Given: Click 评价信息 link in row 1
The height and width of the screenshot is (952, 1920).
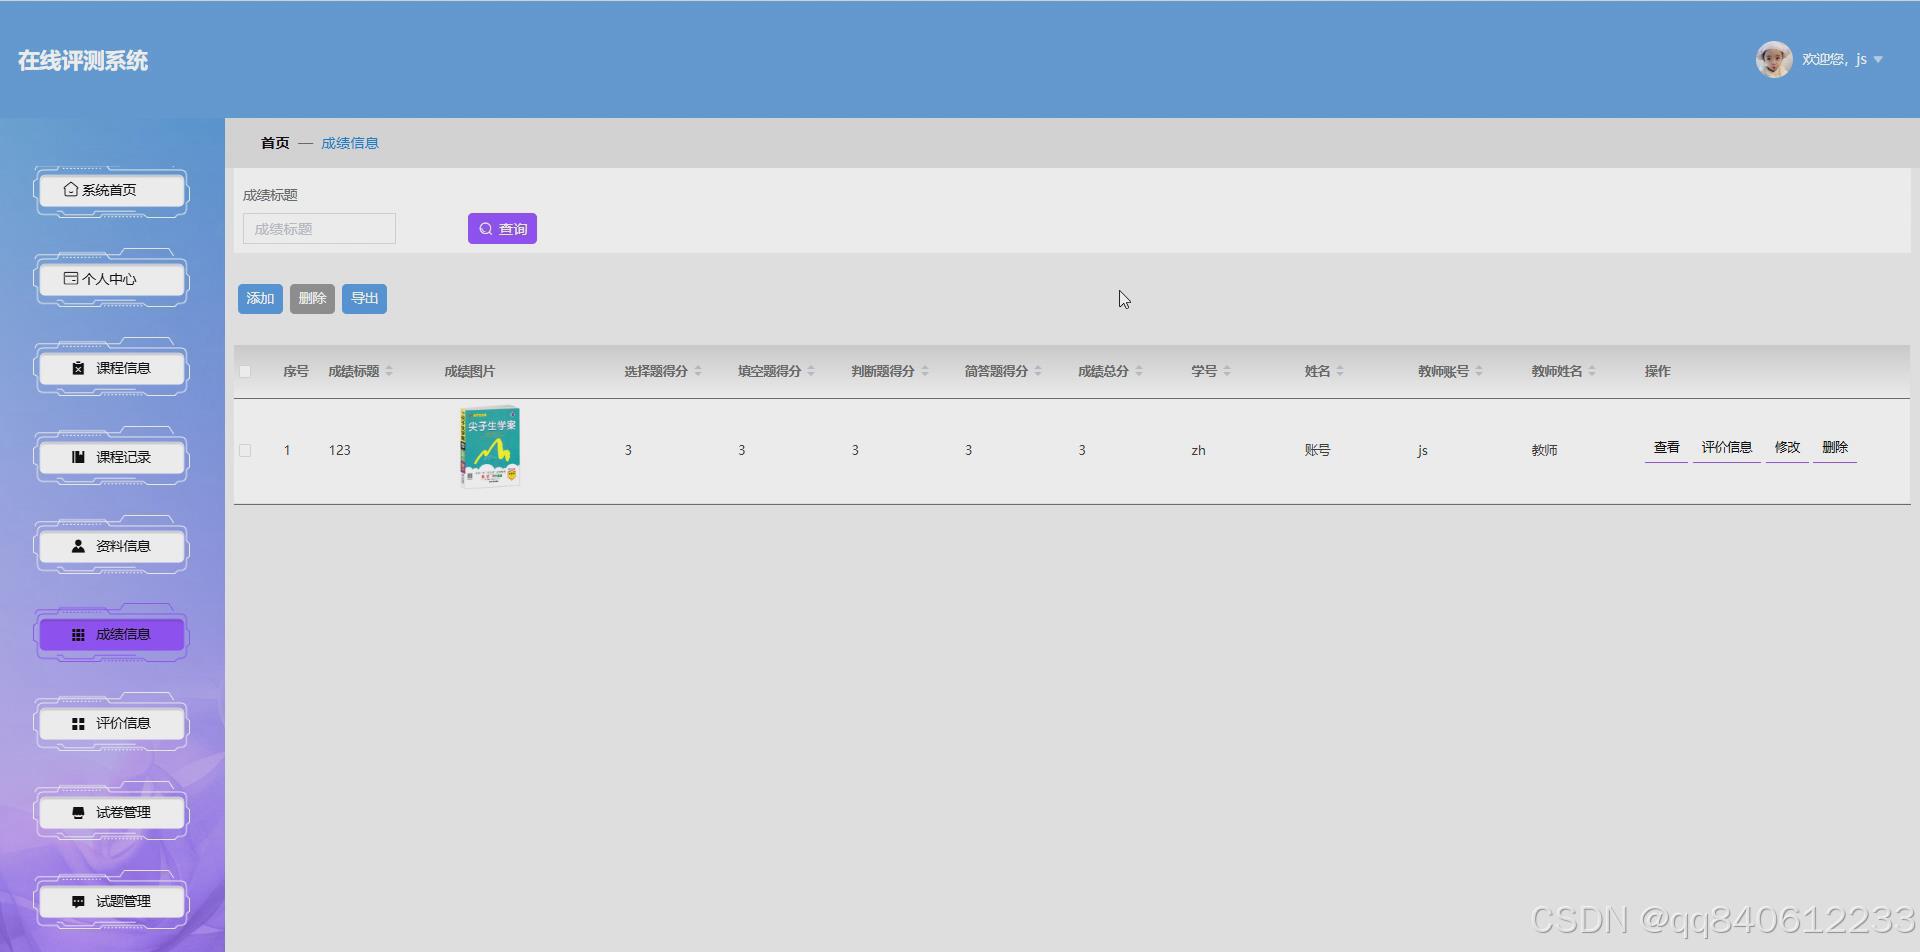Looking at the screenshot, I should tap(1726, 448).
